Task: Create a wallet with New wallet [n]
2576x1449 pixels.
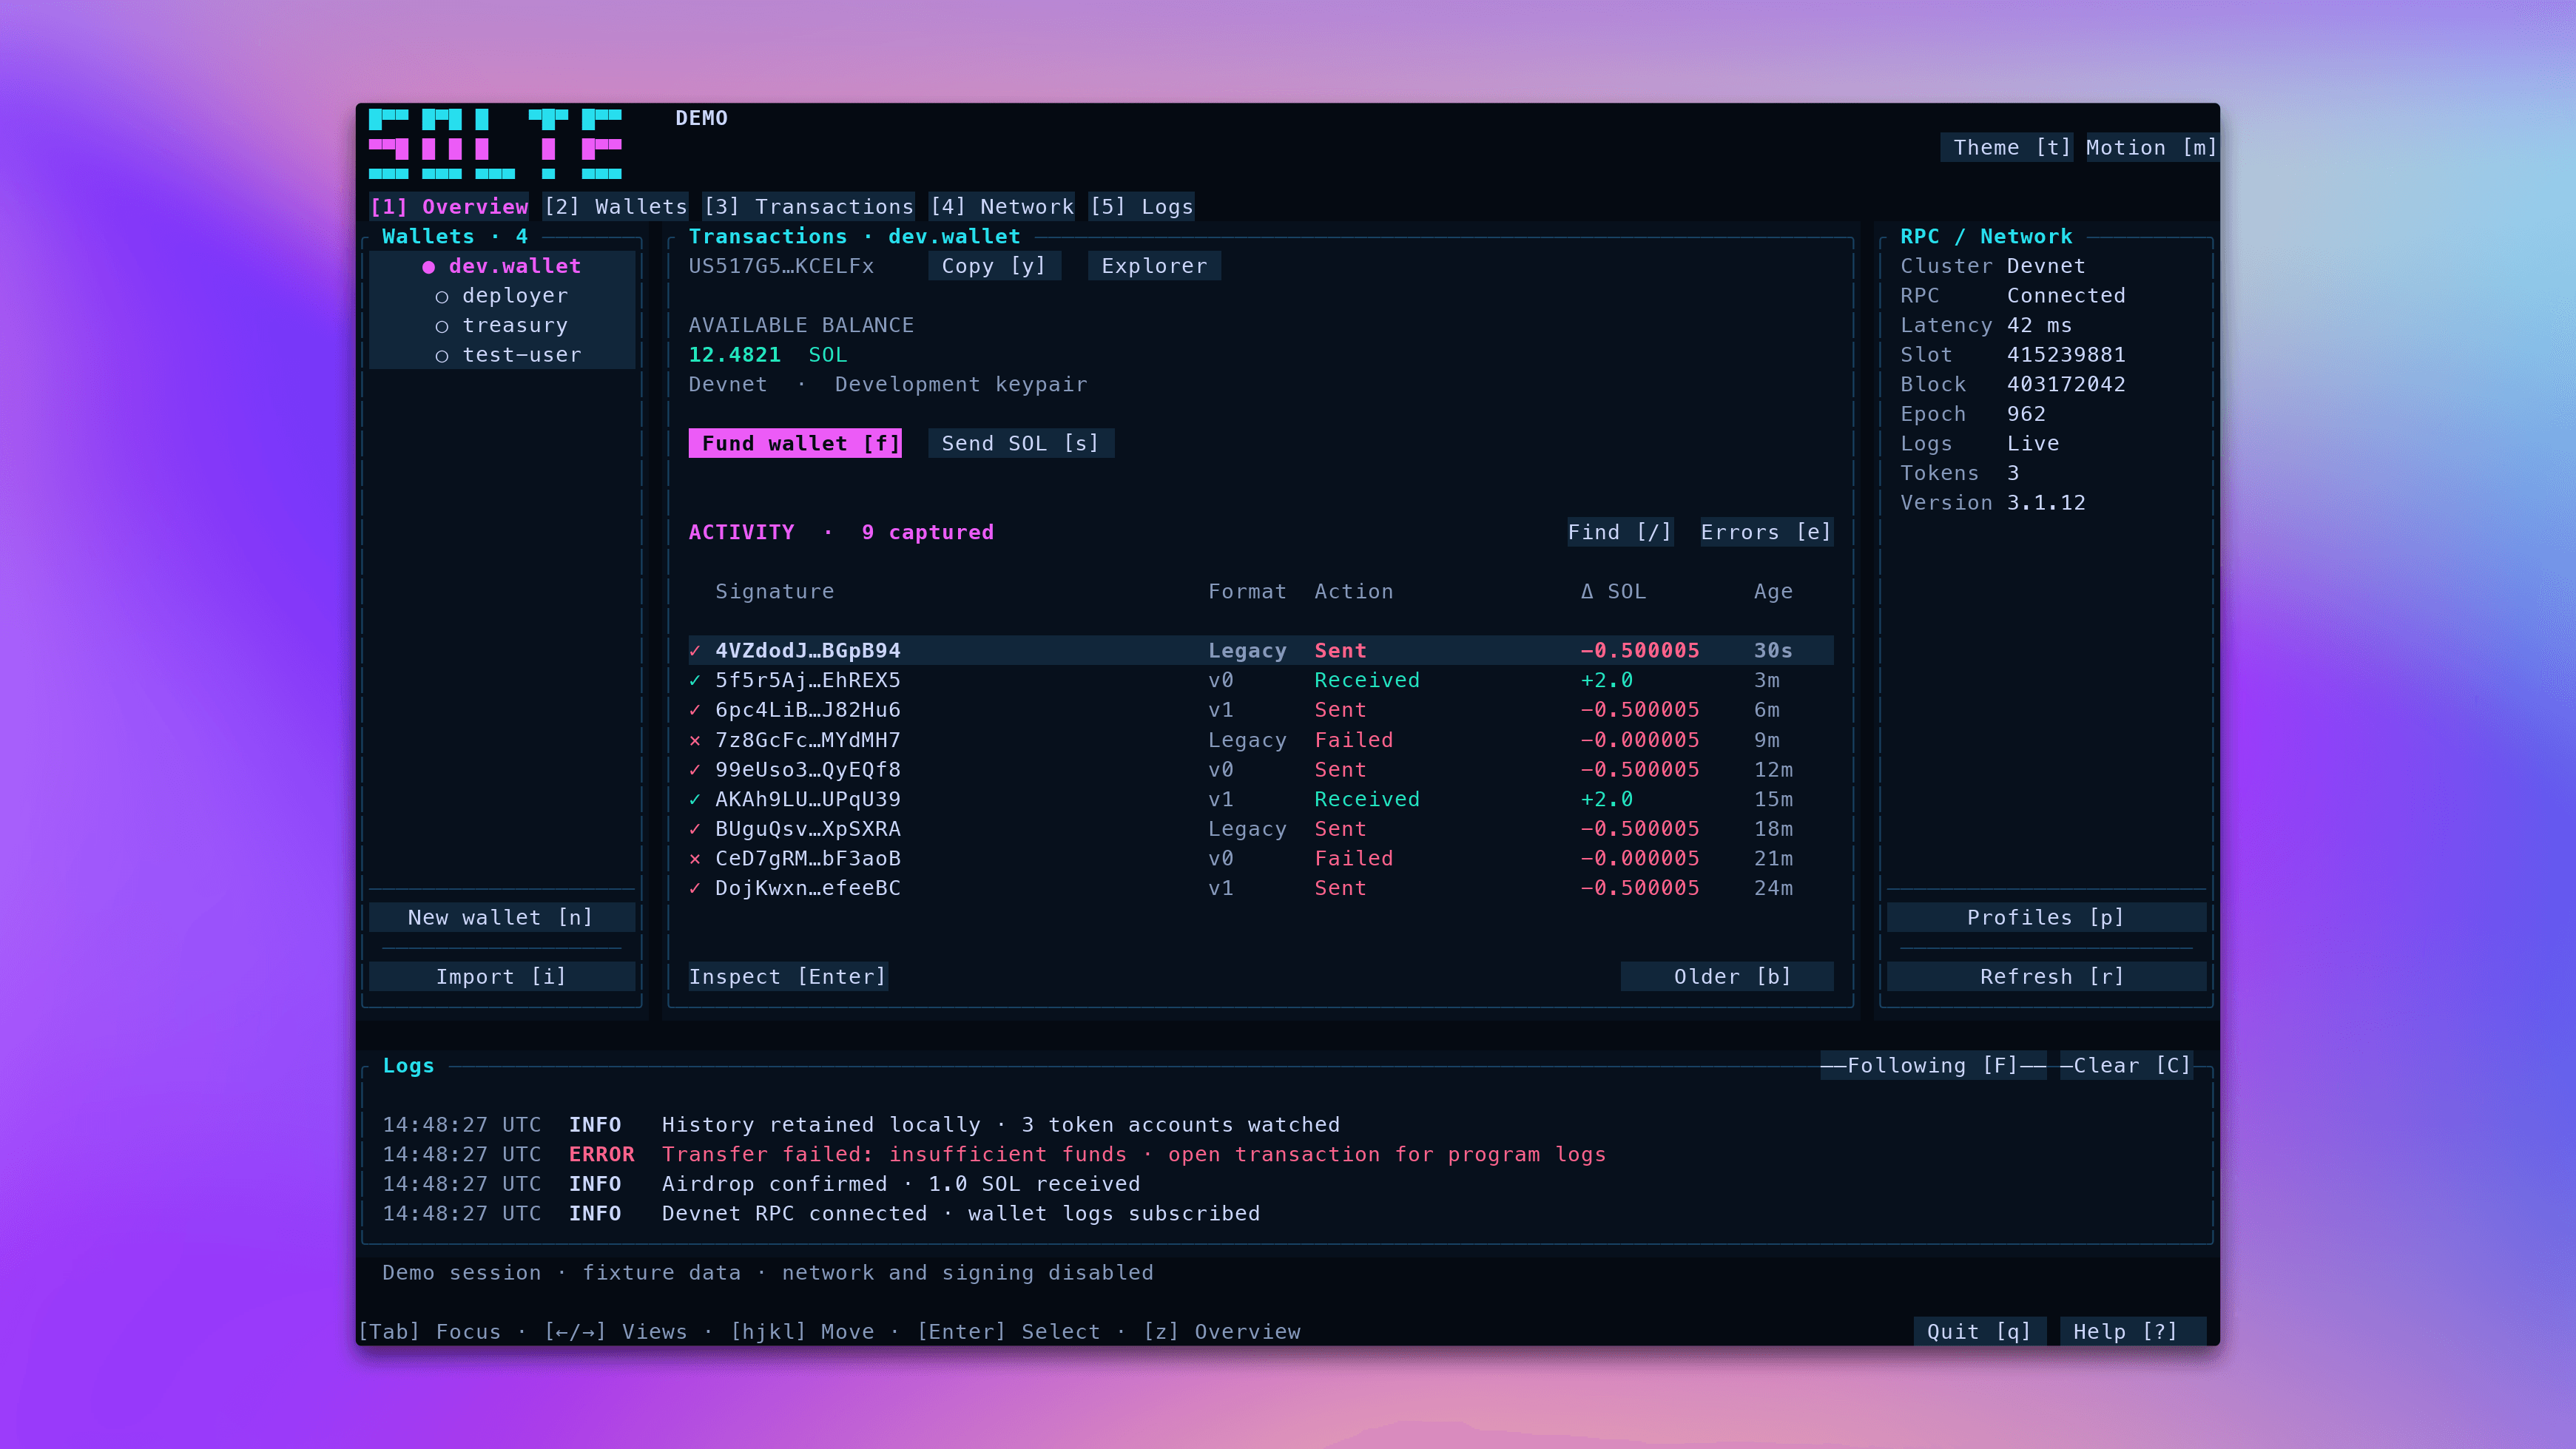Action: (x=502, y=918)
